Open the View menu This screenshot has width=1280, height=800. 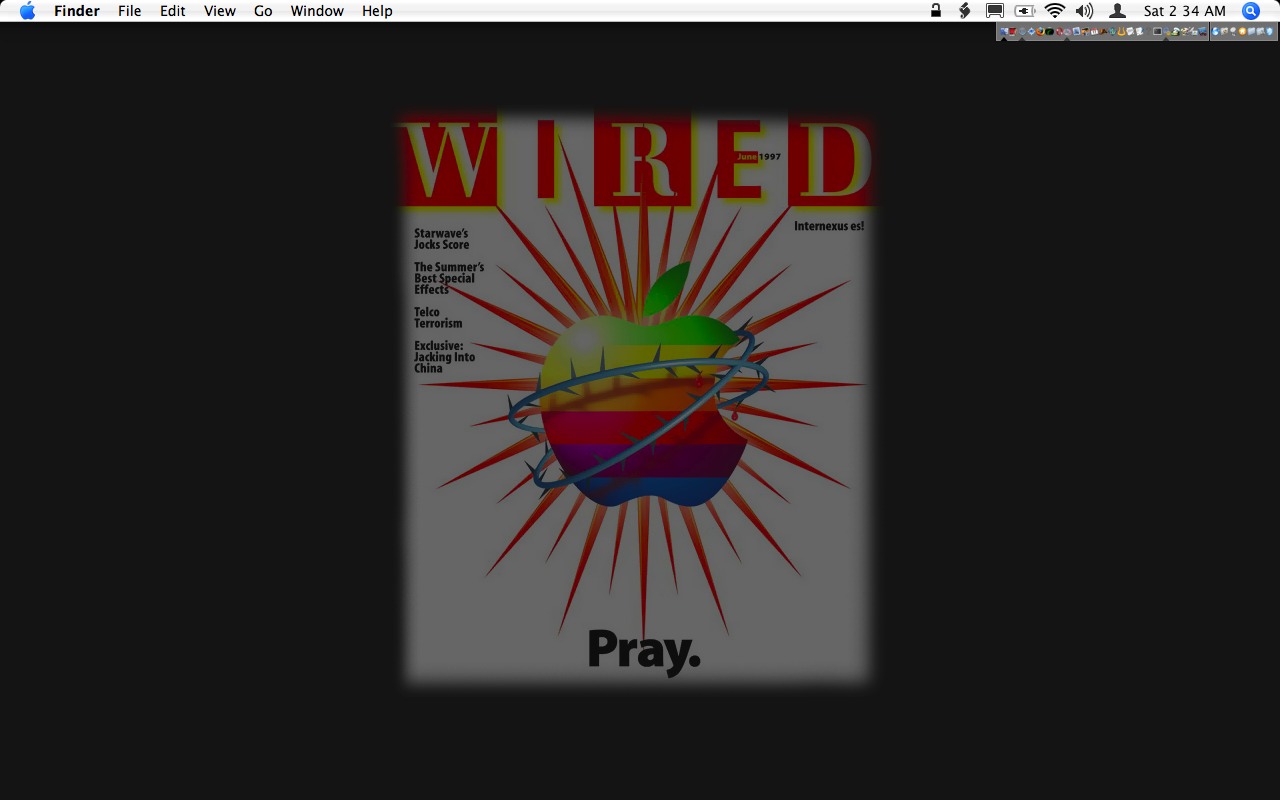point(220,11)
